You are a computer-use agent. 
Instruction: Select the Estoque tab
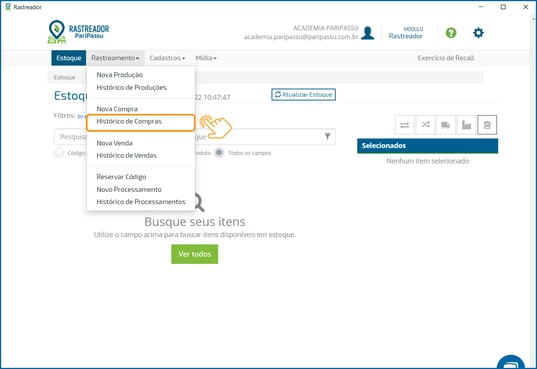(x=68, y=58)
